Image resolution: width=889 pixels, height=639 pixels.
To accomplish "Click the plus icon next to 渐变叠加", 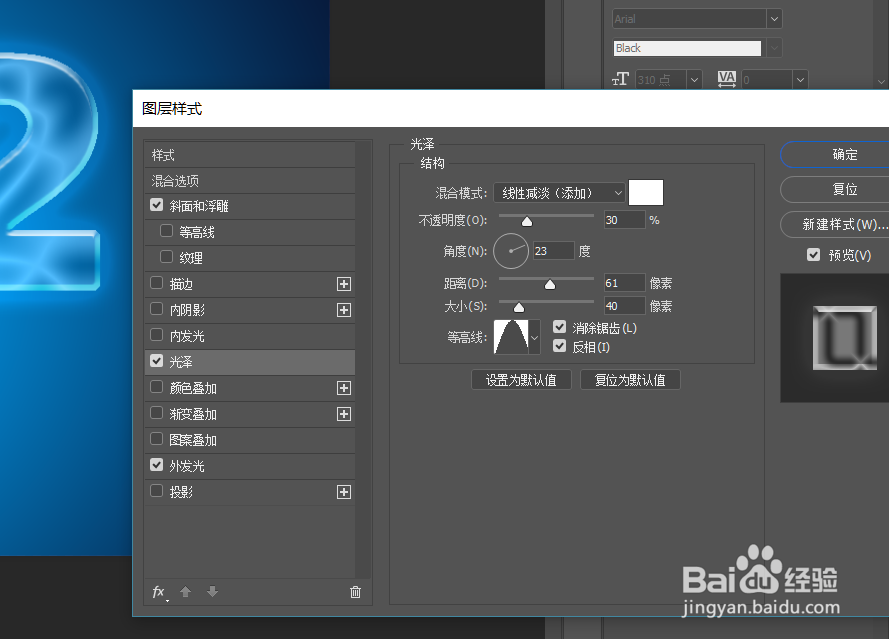I will point(344,414).
